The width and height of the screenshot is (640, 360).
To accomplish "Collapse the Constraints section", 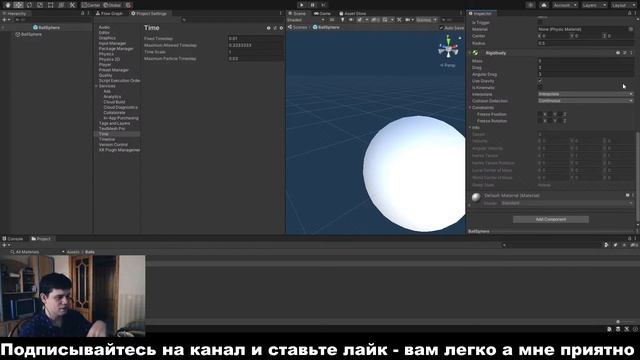I will pos(470,107).
